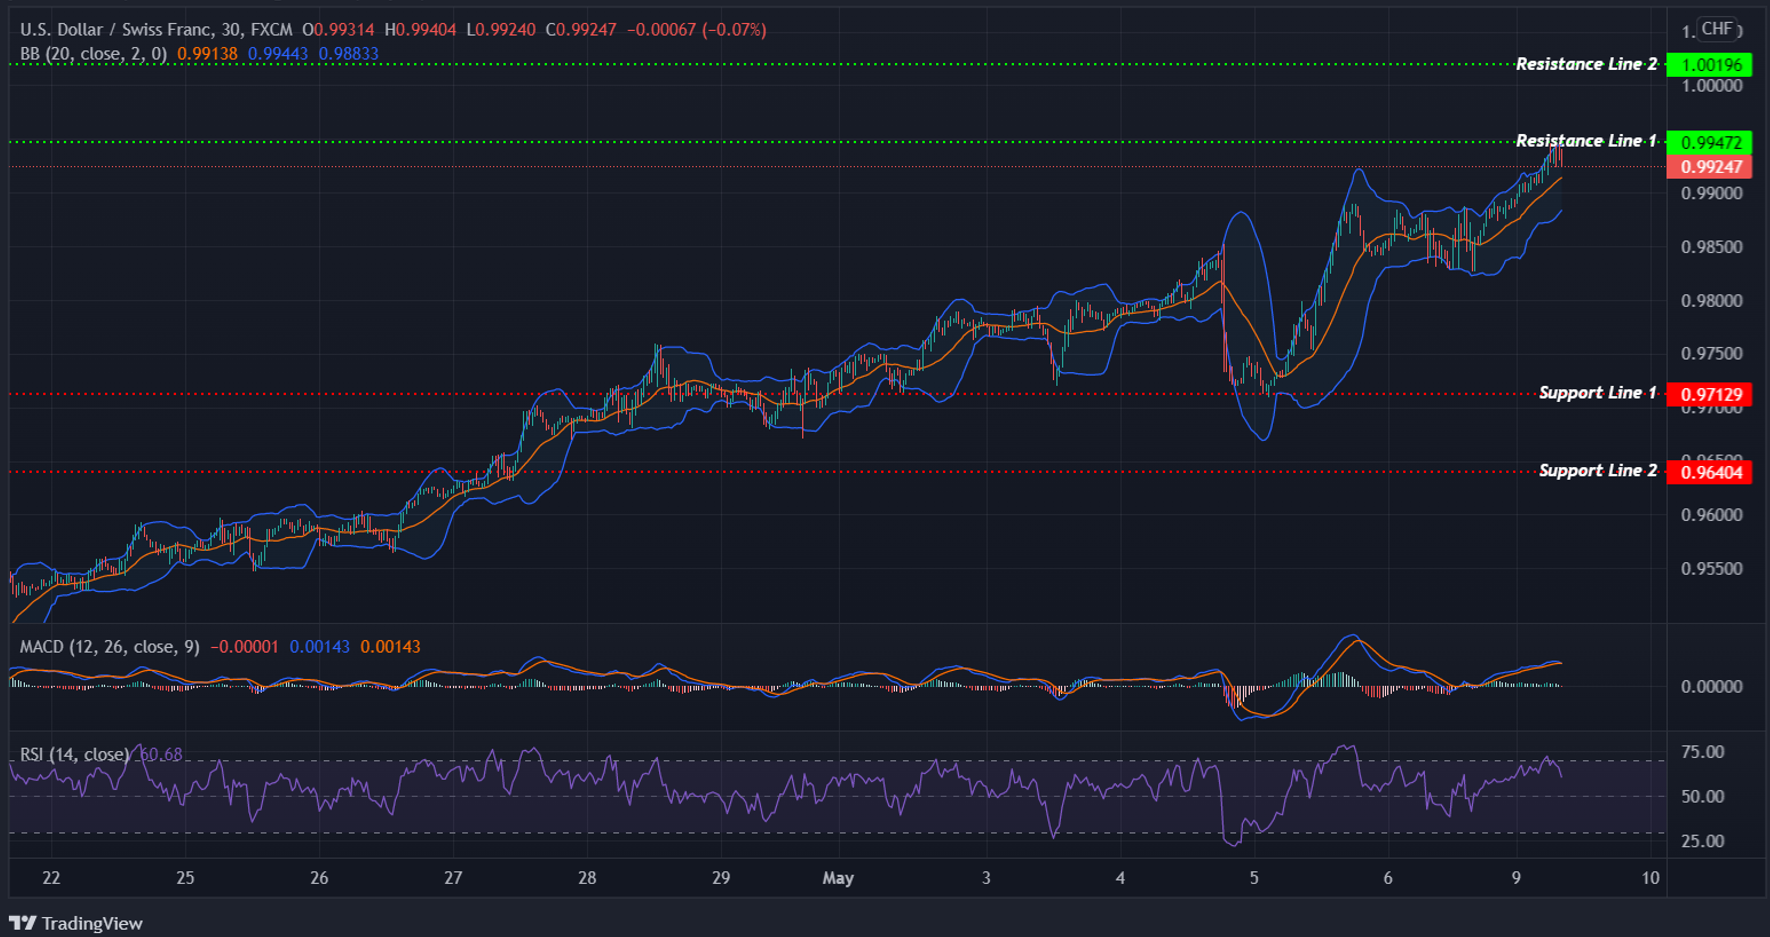1770x937 pixels.
Task: Select the Resistance Line 2 price label 1.00196
Action: pyautogui.click(x=1713, y=64)
